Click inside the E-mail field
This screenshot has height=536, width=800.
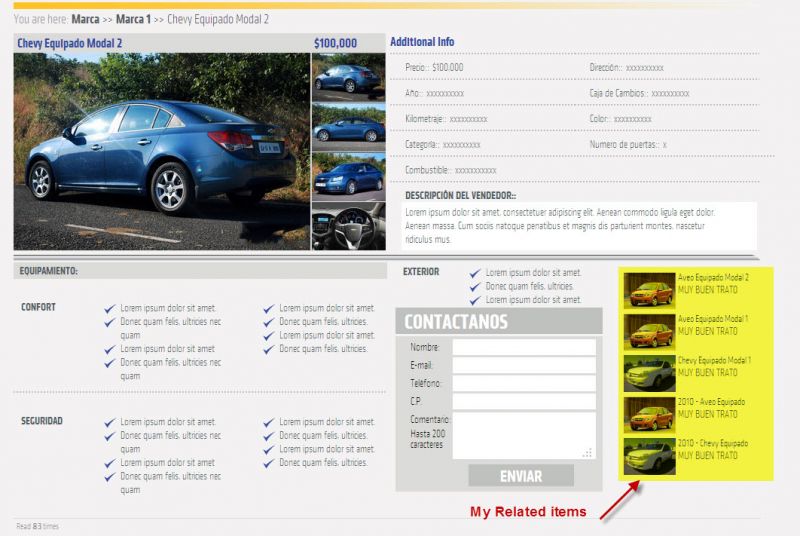point(524,365)
